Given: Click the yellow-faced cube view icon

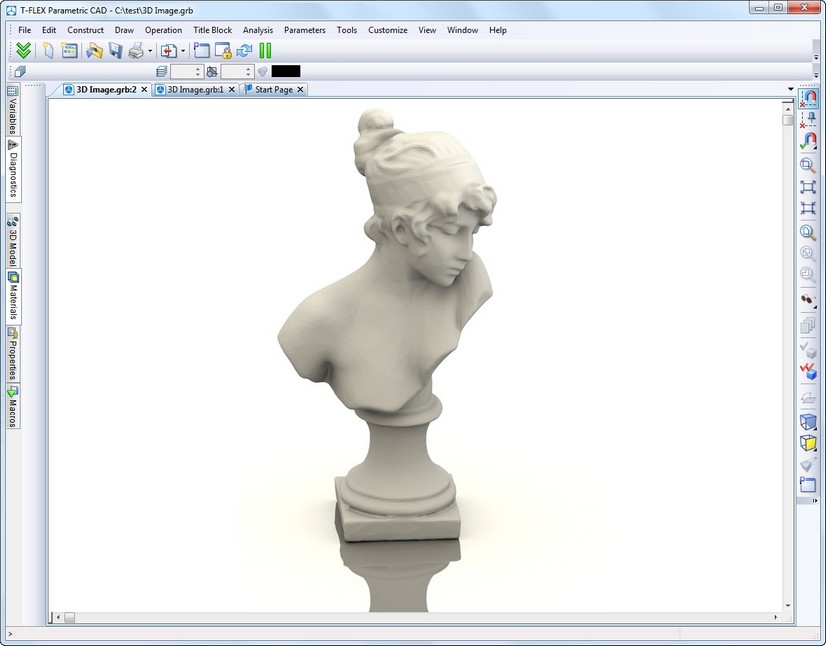Looking at the screenshot, I should tap(808, 443).
